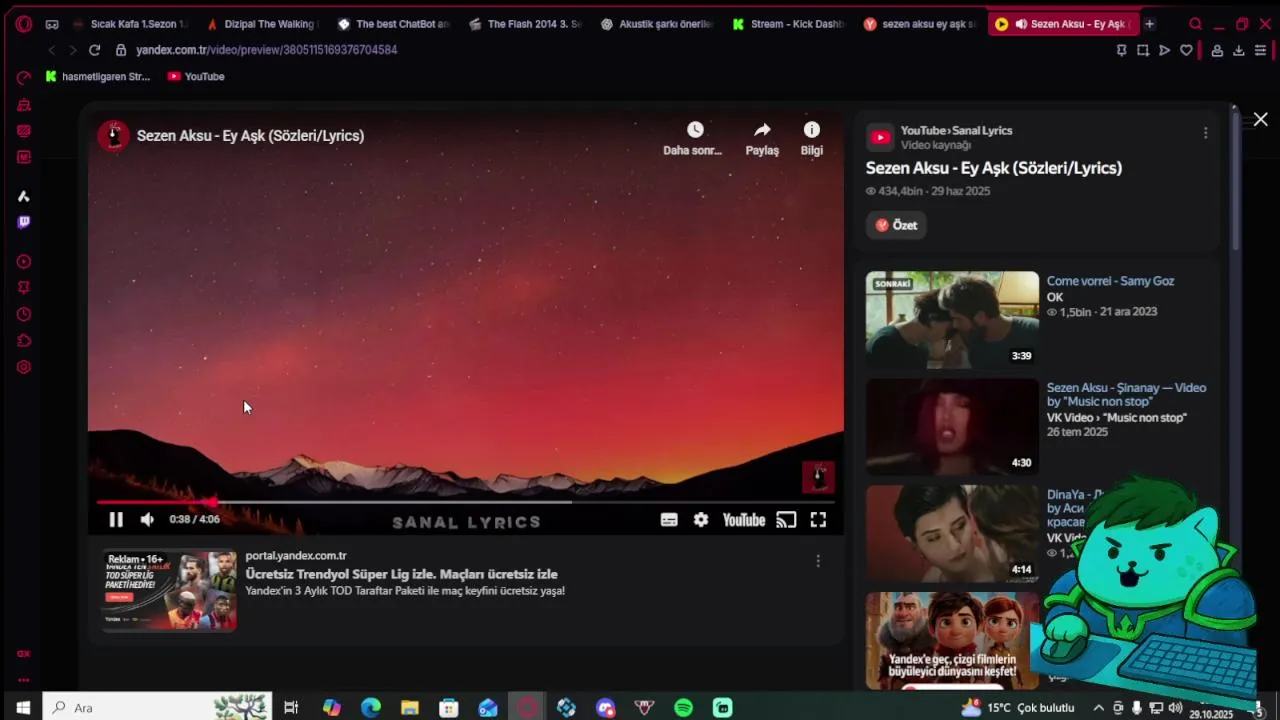Open Opera menu logo button
This screenshot has width=1280, height=720.
tap(23, 24)
